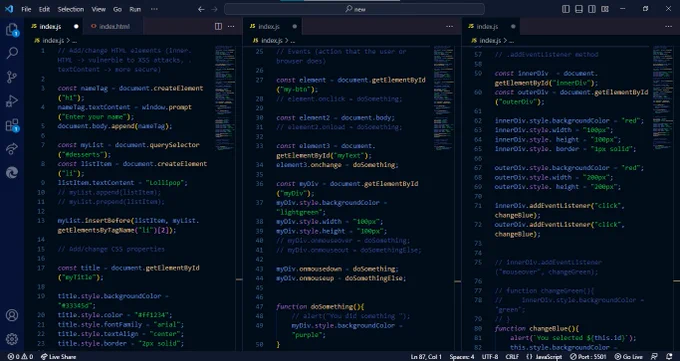Expand the middle editor breadcrumb ellipsis
The width and height of the screenshot is (680, 361).
293,41
